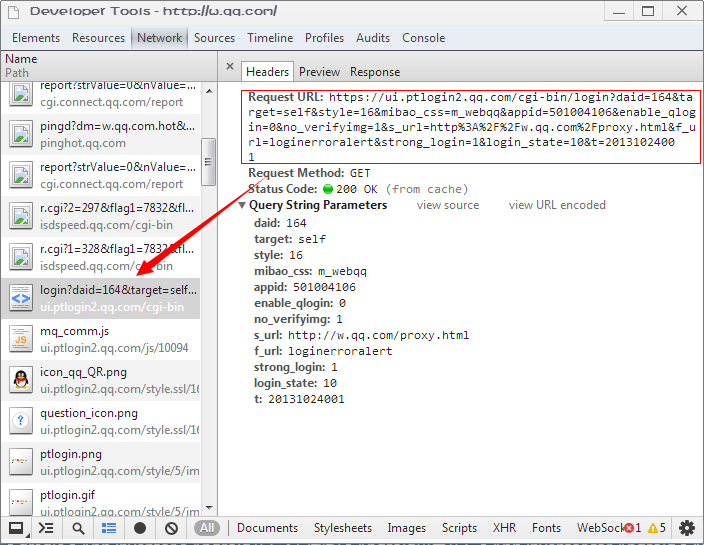
Task: Click the appid value 501004106
Action: pos(324,287)
